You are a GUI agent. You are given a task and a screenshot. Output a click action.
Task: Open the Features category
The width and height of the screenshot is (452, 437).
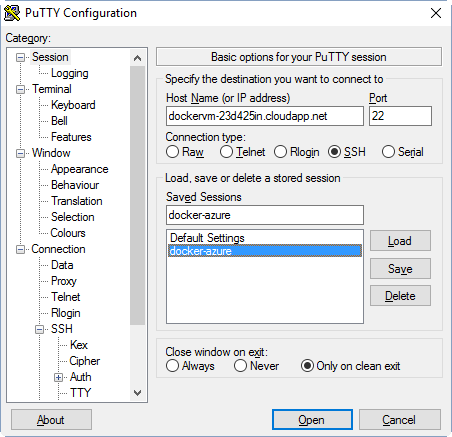click(71, 137)
